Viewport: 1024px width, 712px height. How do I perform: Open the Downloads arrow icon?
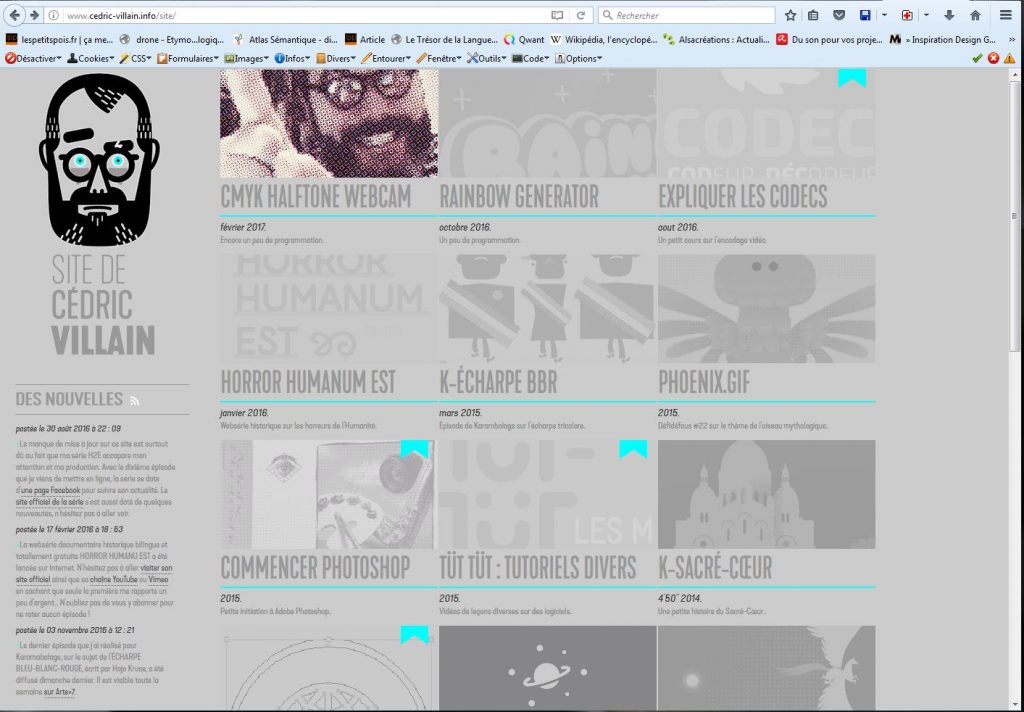point(948,15)
